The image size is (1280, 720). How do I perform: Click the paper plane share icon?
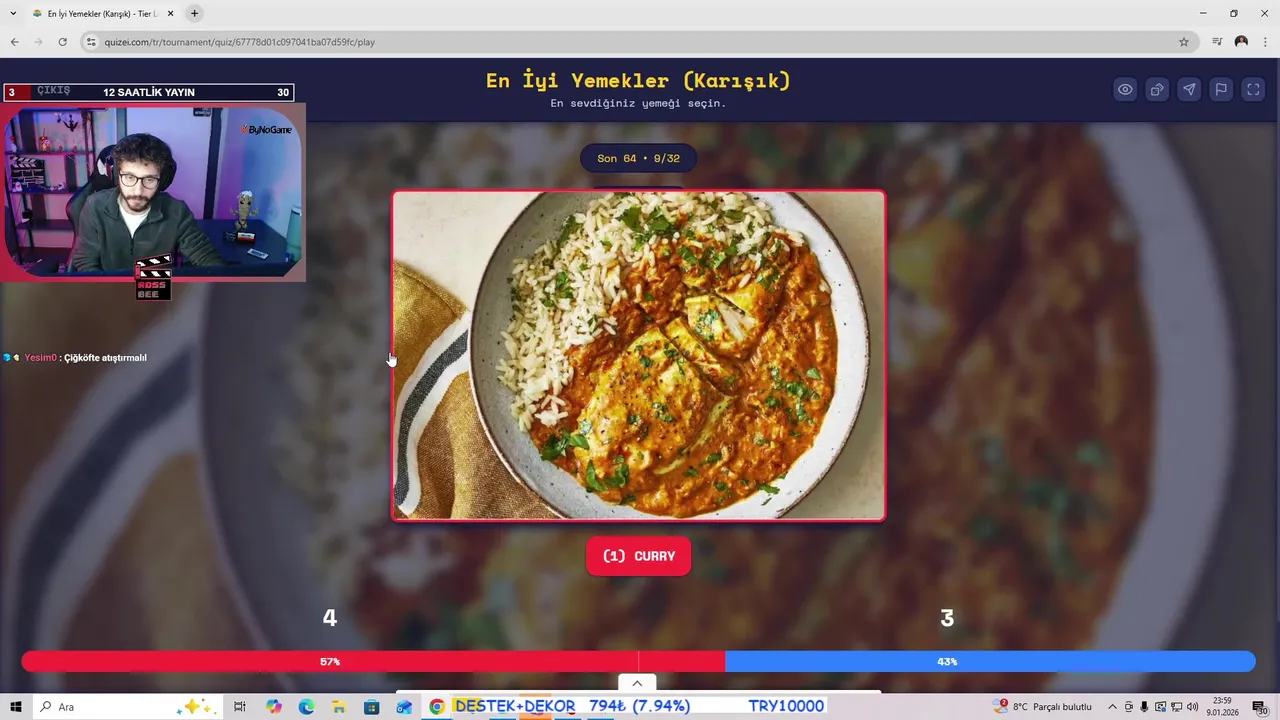click(1189, 89)
